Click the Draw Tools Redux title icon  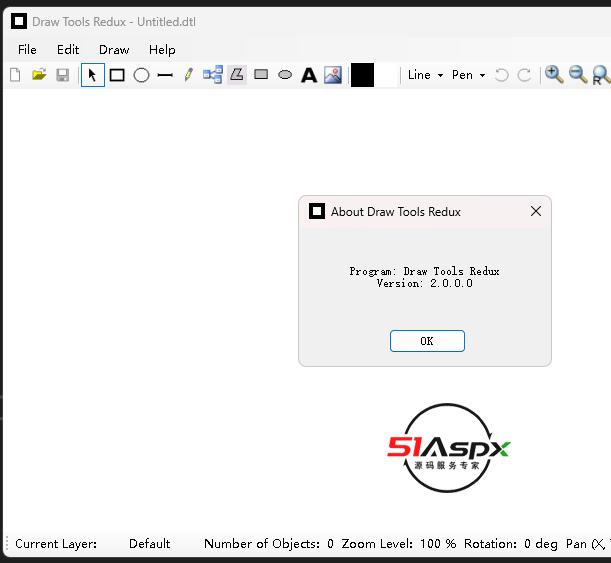(19, 21)
